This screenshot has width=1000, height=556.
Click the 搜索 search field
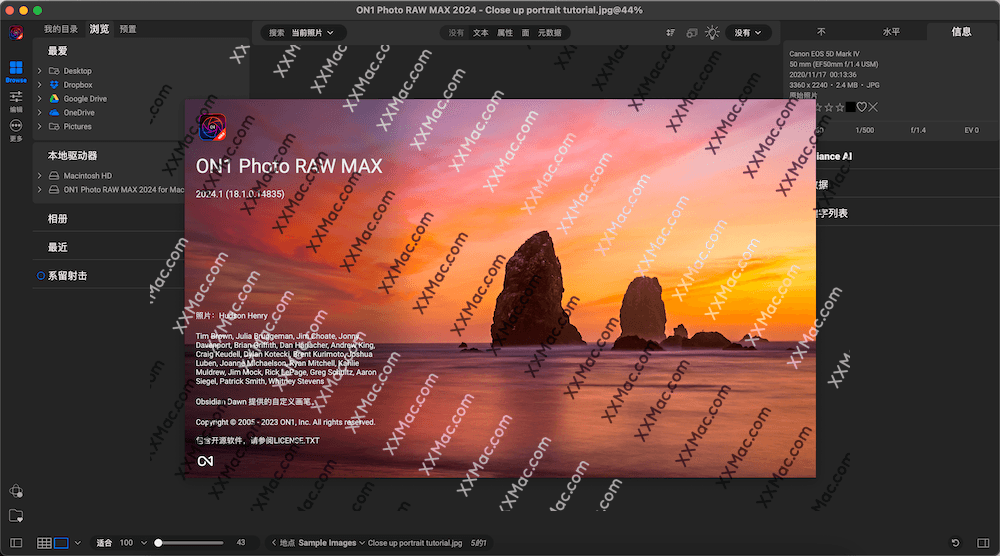[x=277, y=33]
